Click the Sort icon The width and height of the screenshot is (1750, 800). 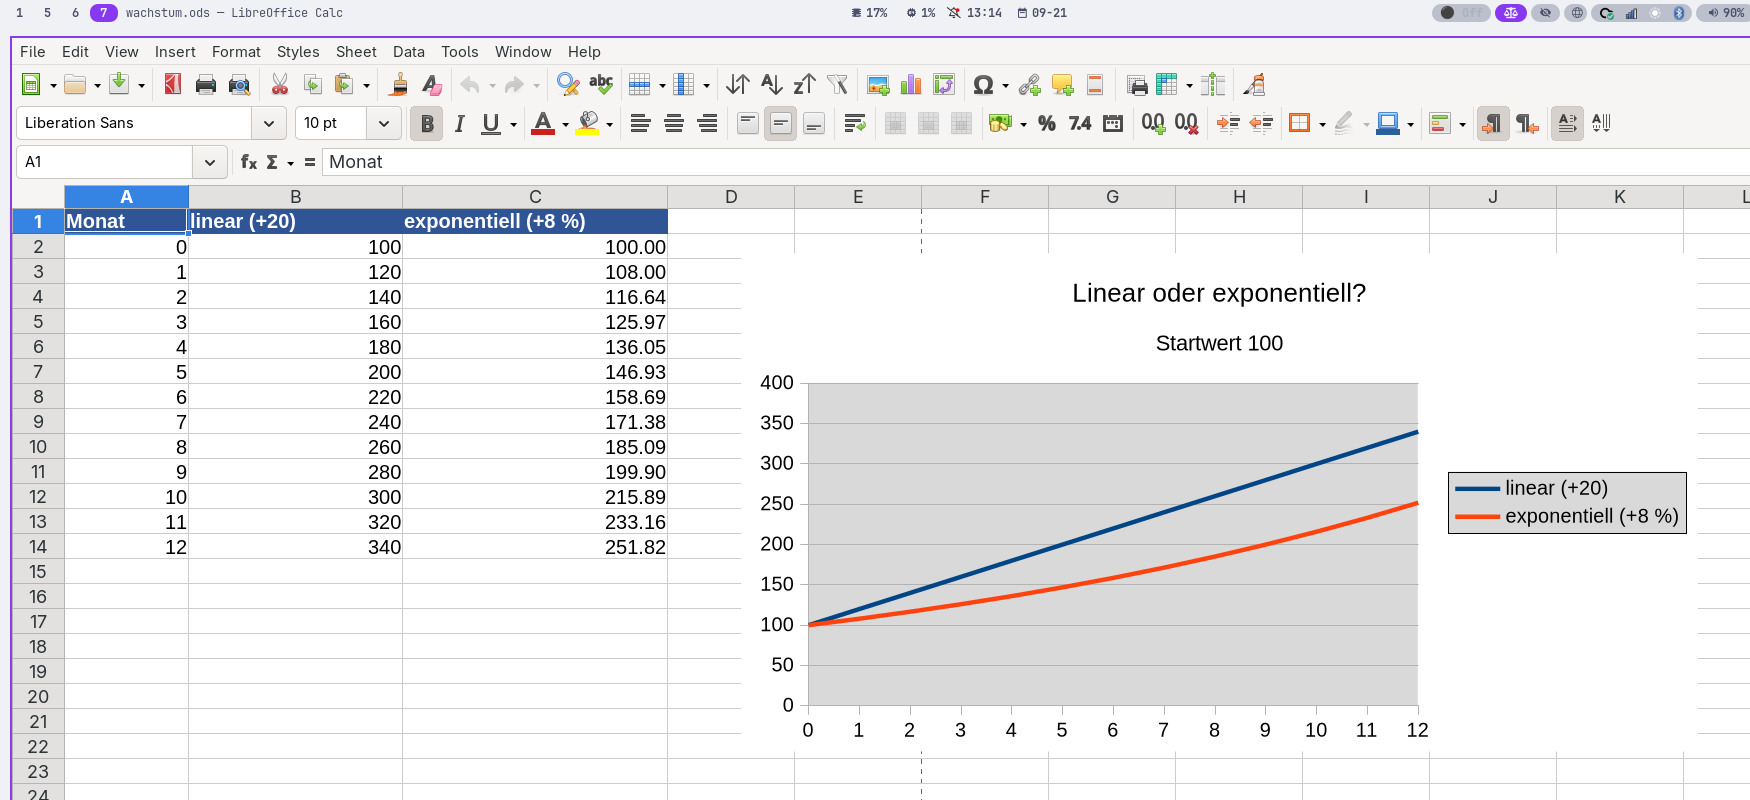[x=738, y=85]
